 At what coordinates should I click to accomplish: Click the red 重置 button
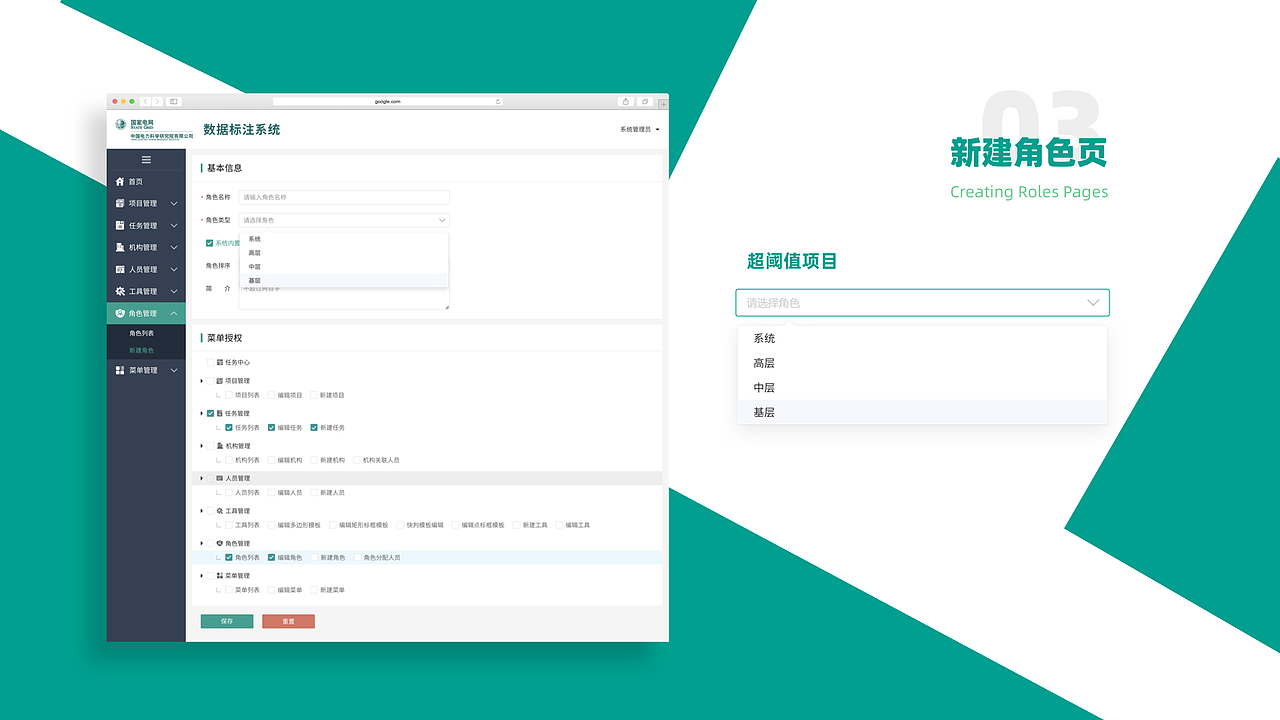click(288, 621)
